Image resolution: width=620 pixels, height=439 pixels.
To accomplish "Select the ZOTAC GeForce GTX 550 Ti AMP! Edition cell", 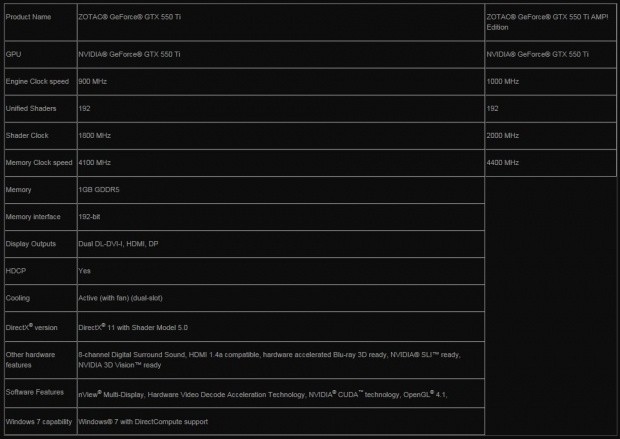I will pos(550,22).
